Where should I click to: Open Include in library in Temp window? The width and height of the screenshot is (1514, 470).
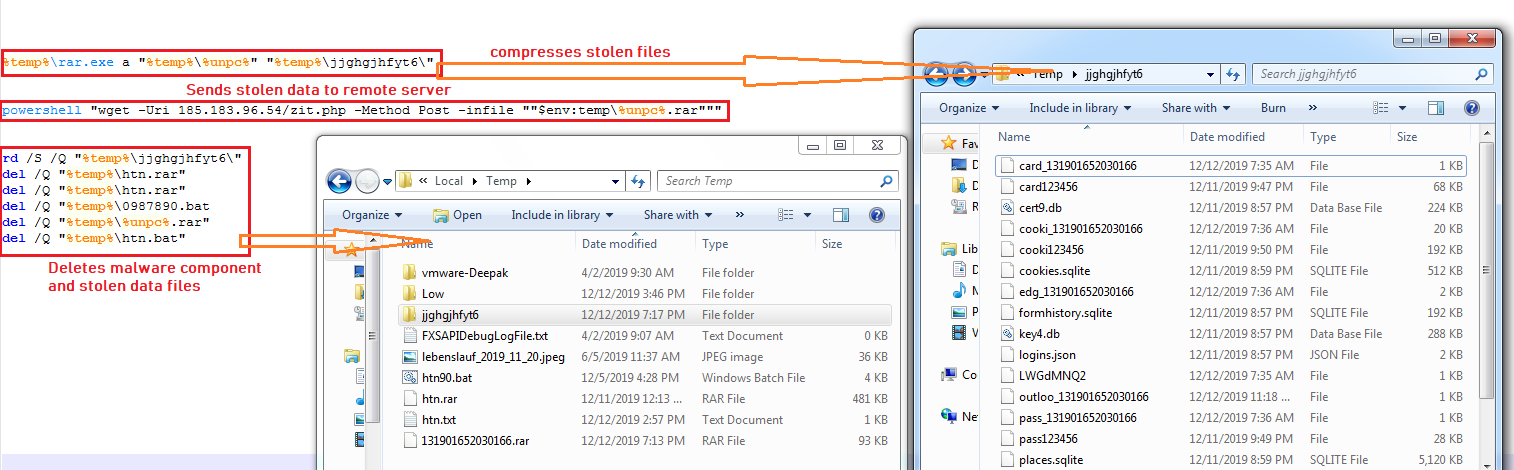(561, 215)
